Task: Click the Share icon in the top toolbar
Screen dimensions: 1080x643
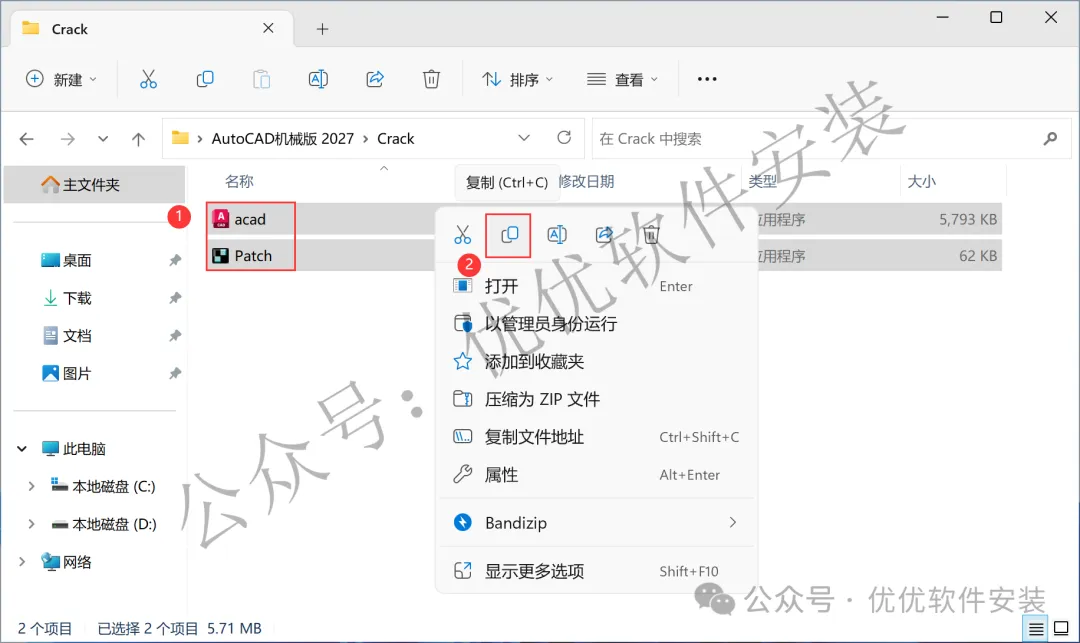Action: 374,79
